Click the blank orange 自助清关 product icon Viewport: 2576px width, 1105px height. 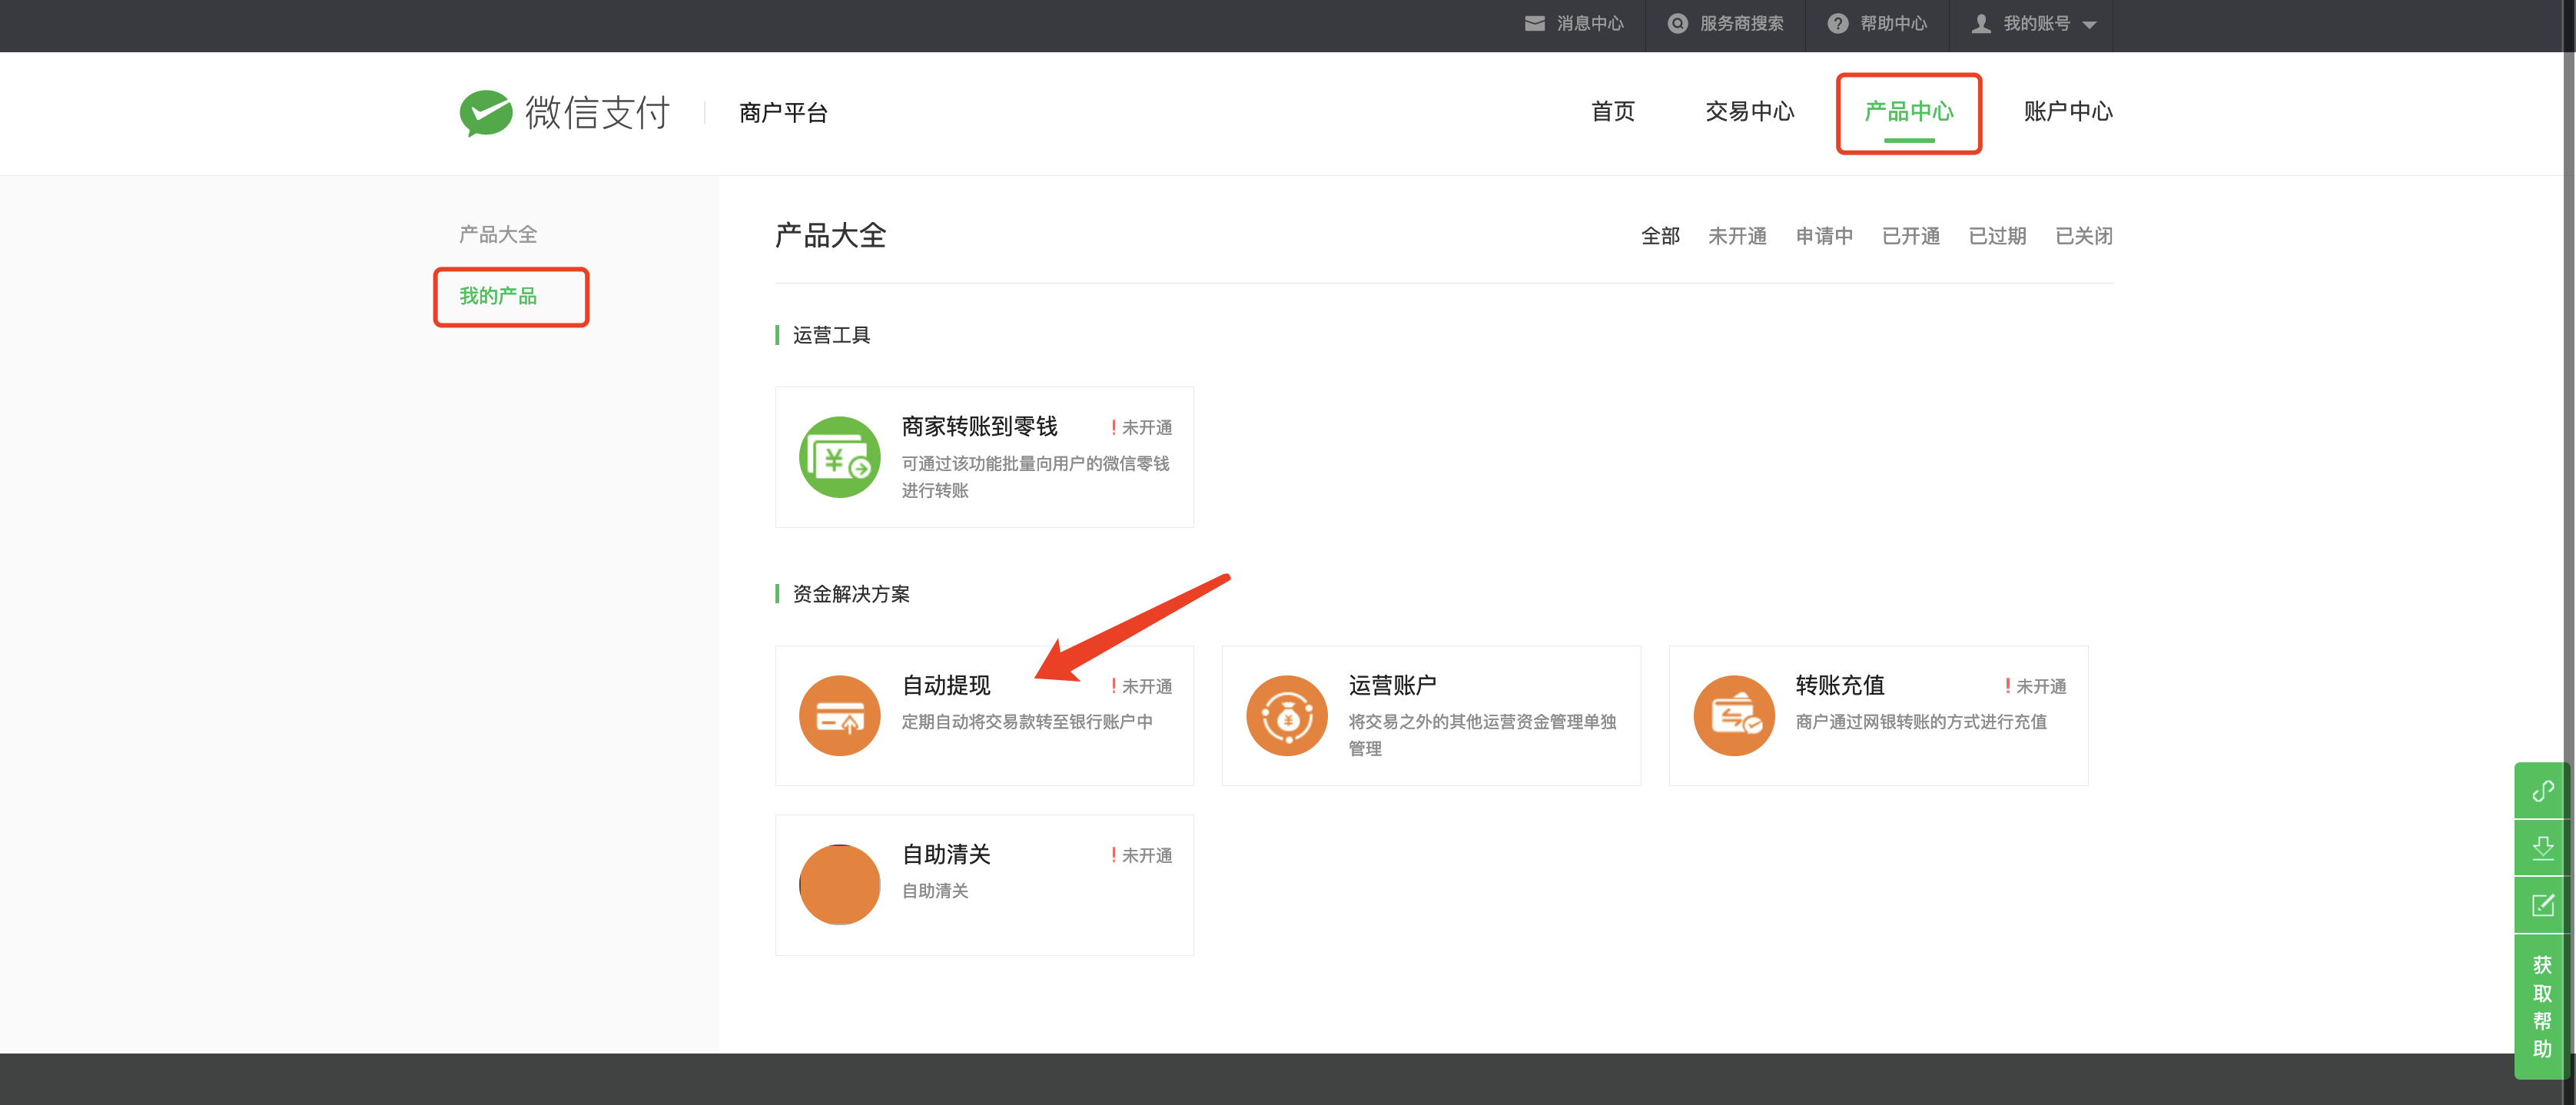click(x=839, y=885)
